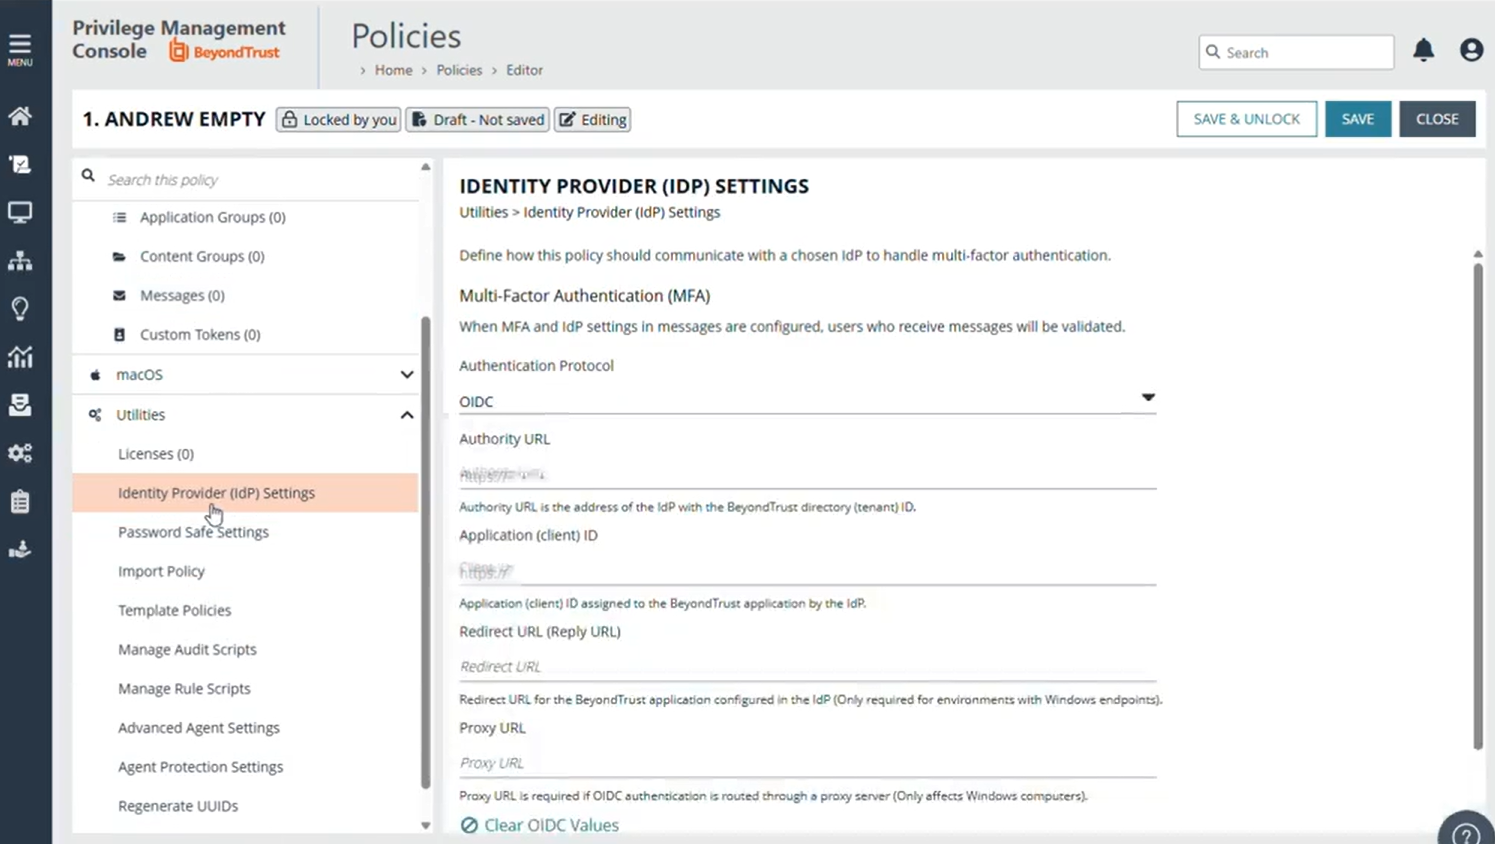Open Application Groups (0)
The image size is (1495, 844).
212,217
